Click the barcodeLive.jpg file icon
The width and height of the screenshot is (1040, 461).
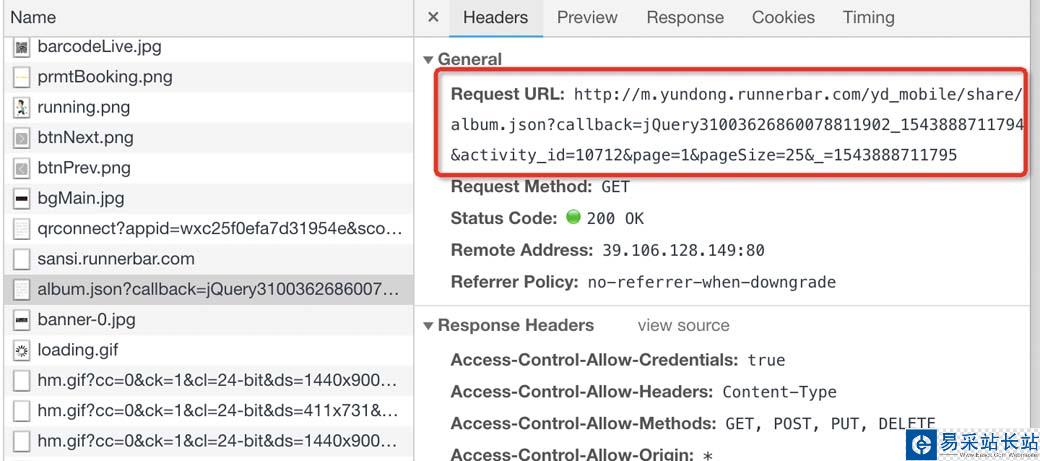tap(22, 46)
